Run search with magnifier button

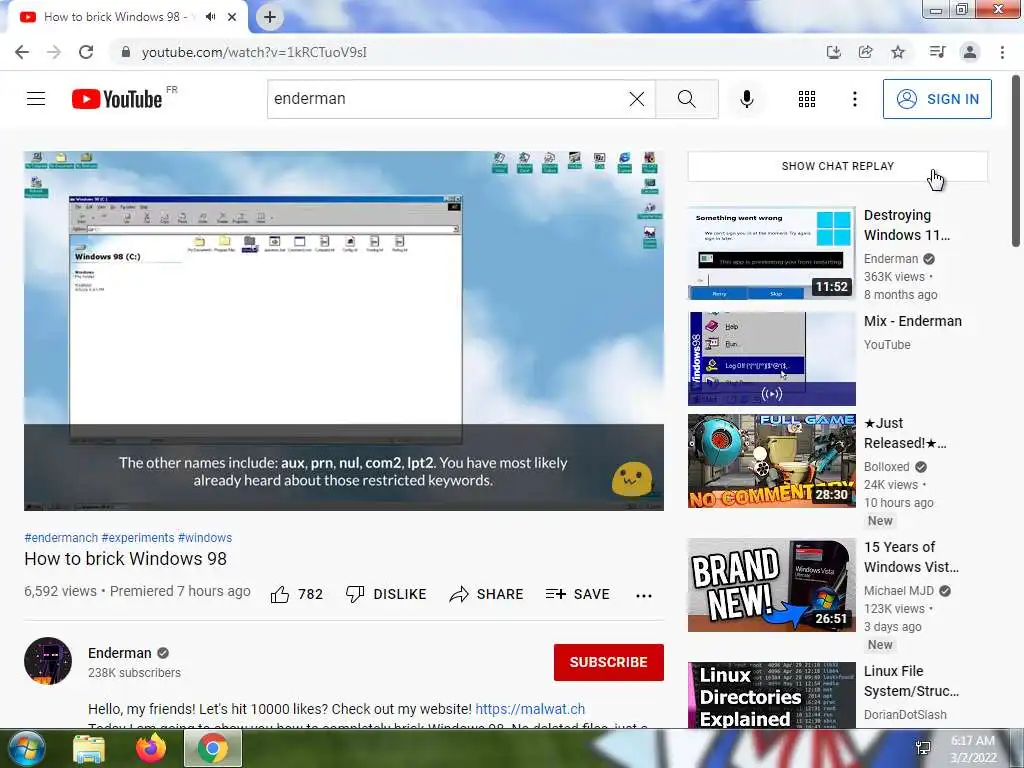click(686, 99)
